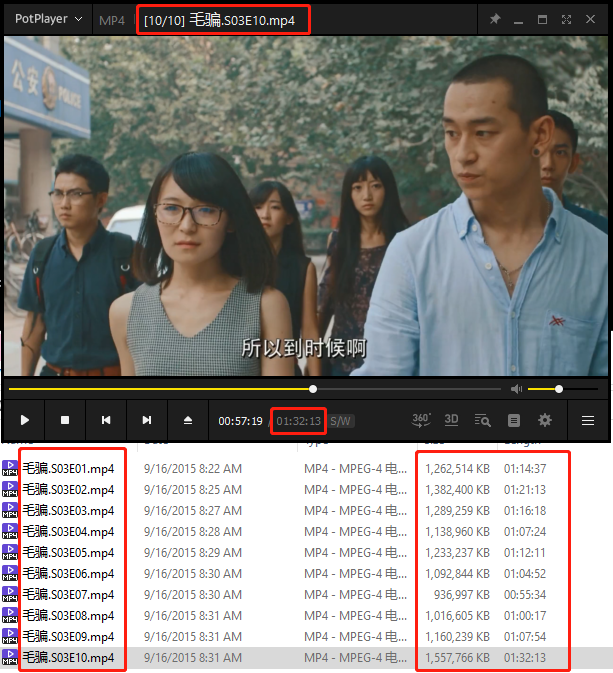Toggle 3D video mode
Viewport: 613px width, 673px height.
(x=451, y=419)
